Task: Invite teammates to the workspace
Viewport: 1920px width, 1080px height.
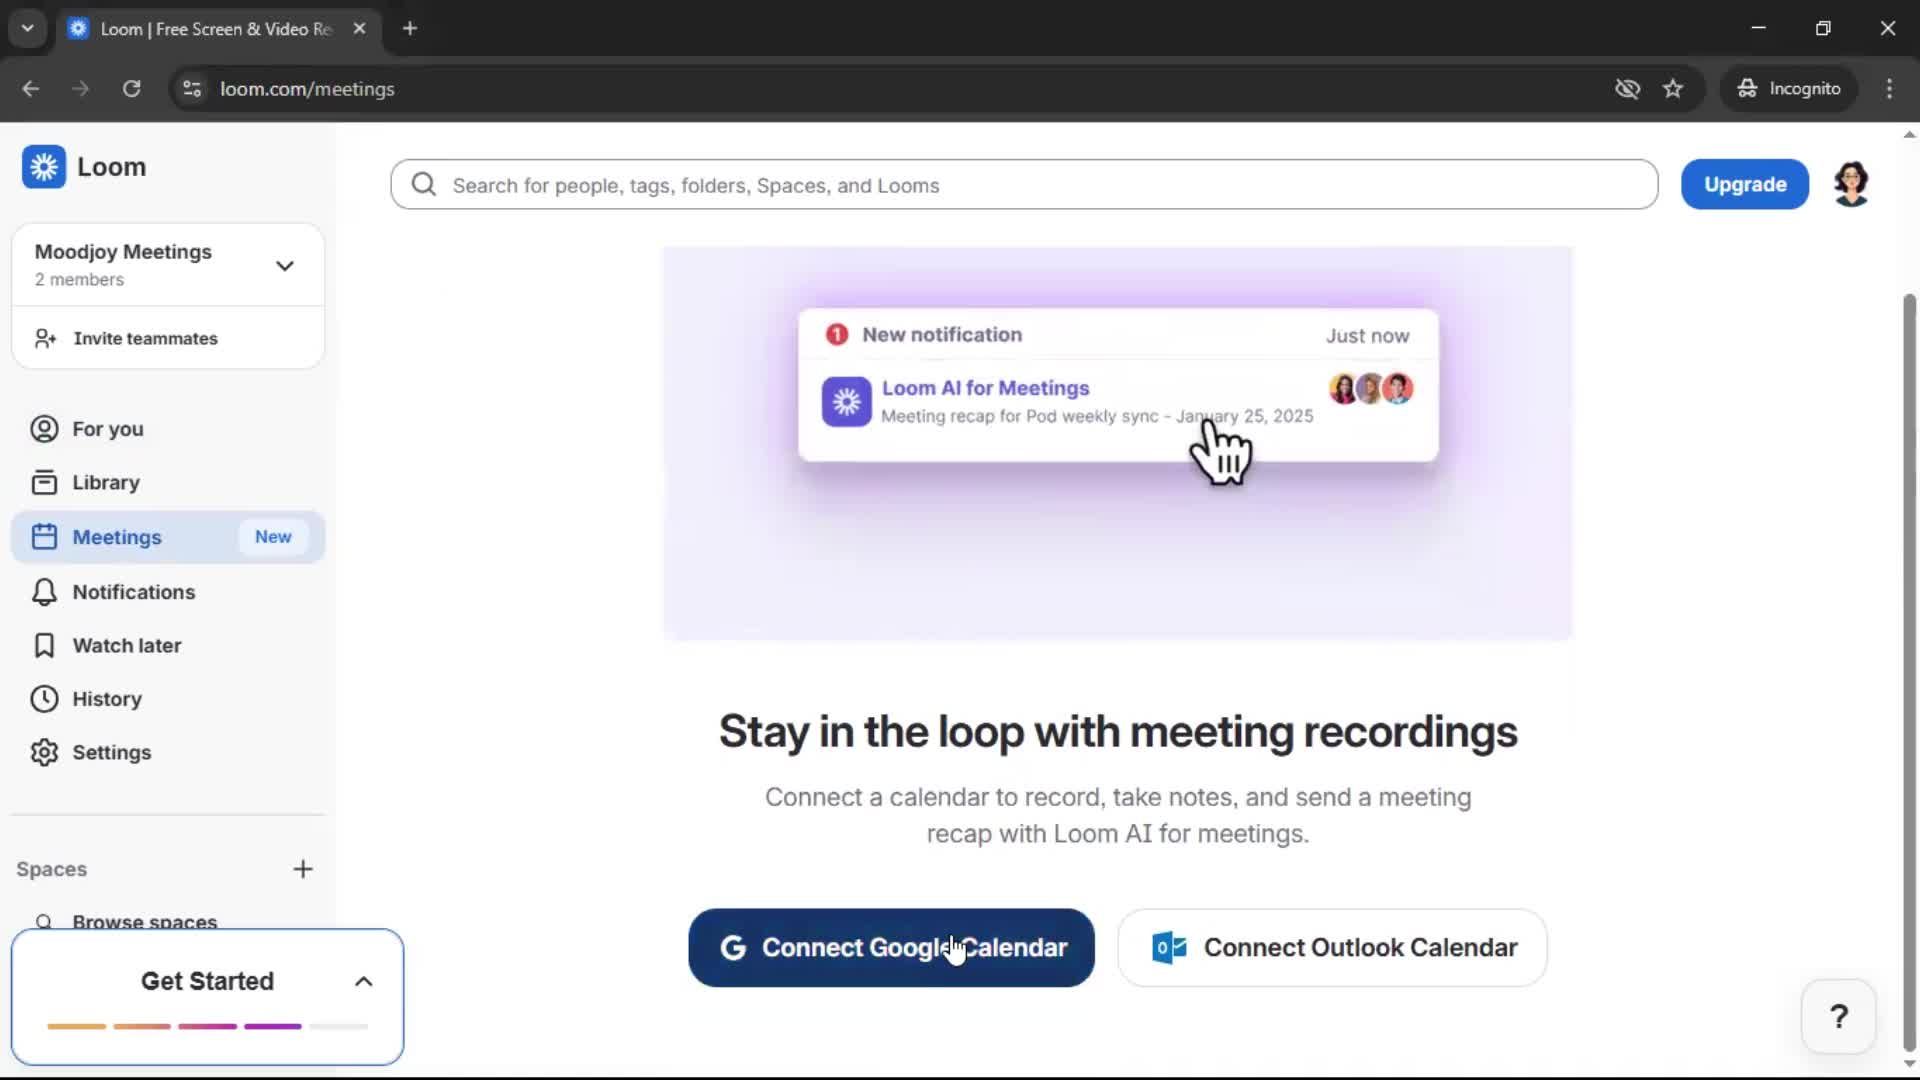Action: pos(146,339)
